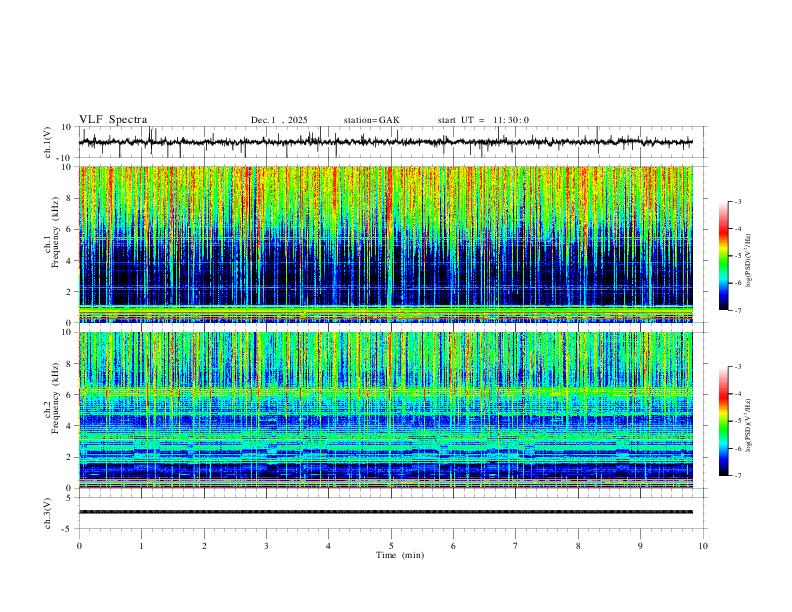This screenshot has height=612, width=792.
Task: Click the '-3' label on ch.1 colorbar
Action: click(x=737, y=202)
